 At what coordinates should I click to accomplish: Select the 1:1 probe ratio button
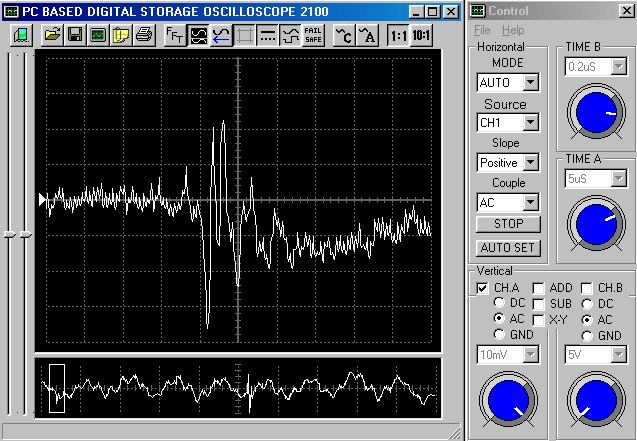[x=398, y=35]
